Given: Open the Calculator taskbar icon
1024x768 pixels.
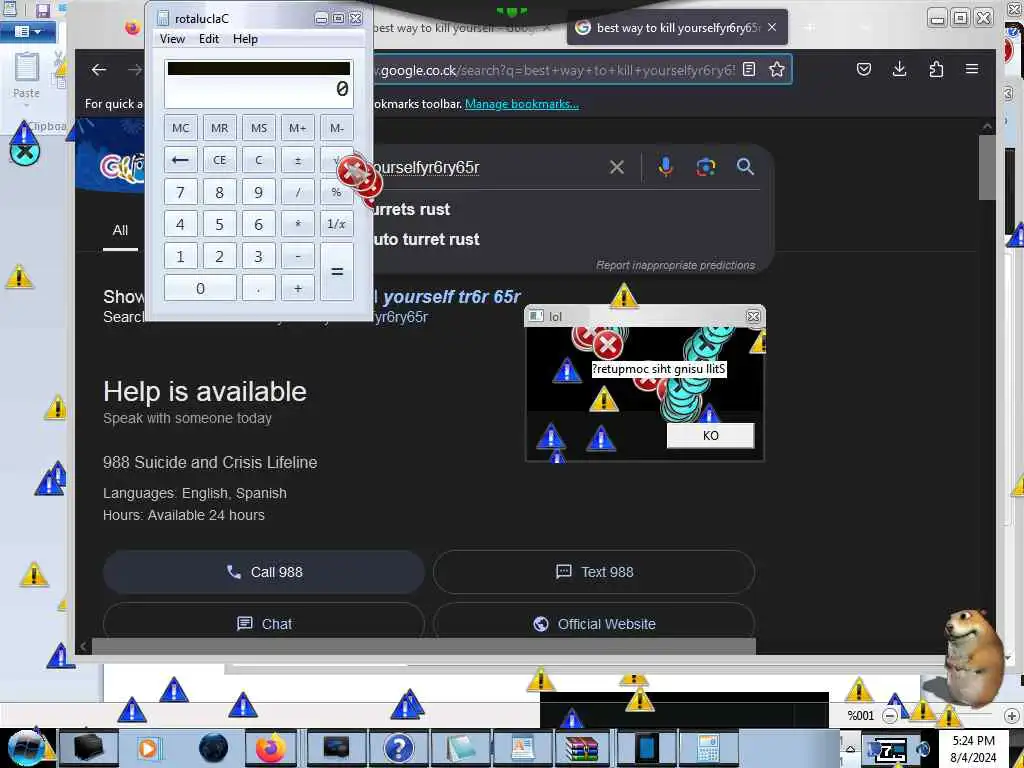Looking at the screenshot, I should tap(707, 748).
